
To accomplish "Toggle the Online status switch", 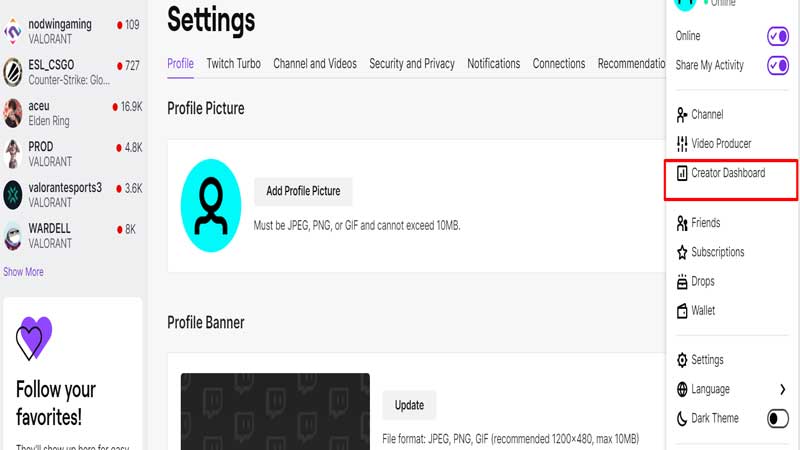I will [x=778, y=36].
